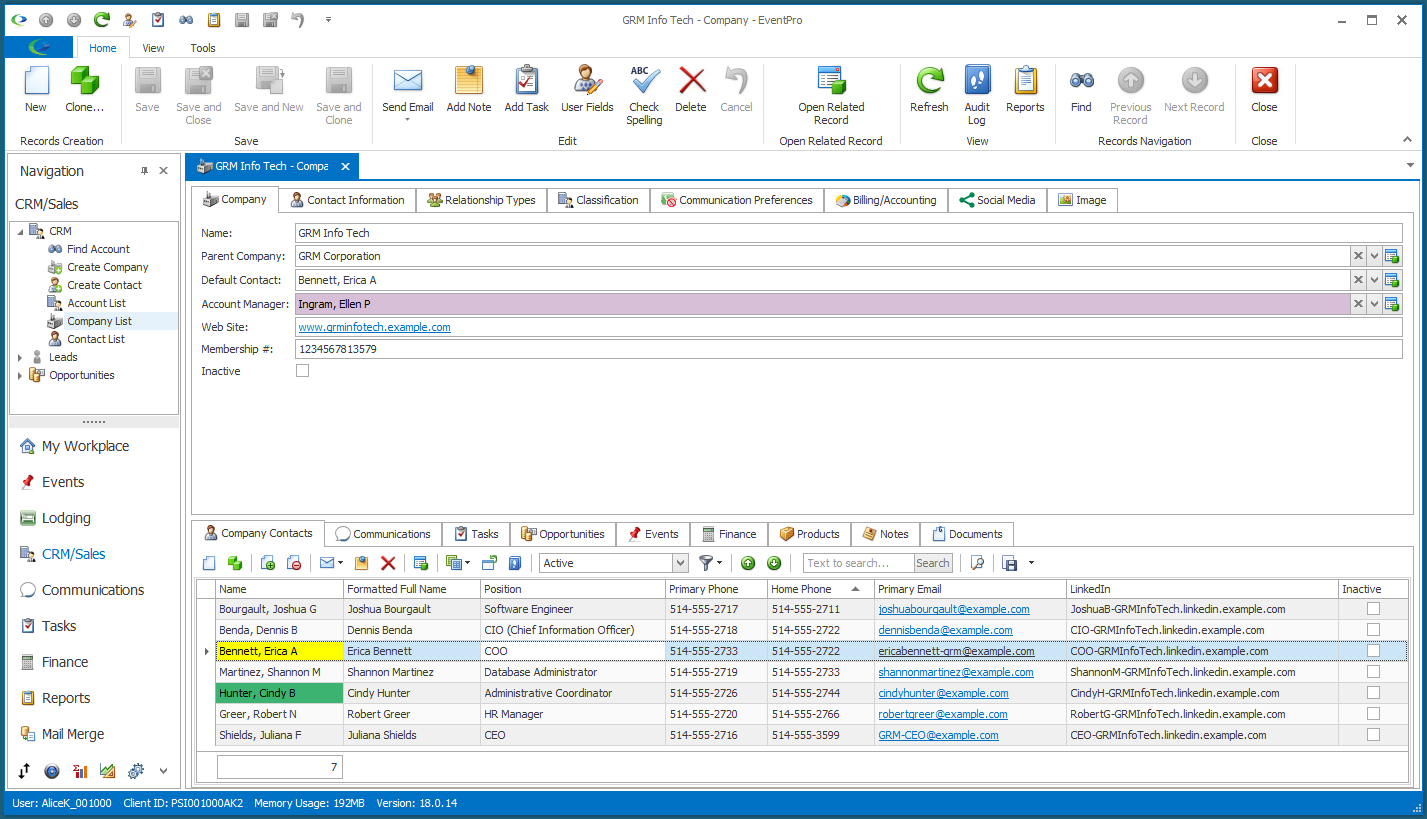Toggle Inactive checkbox for Joshua Bourgault
Image resolution: width=1427 pixels, height=819 pixels.
coord(1373,609)
